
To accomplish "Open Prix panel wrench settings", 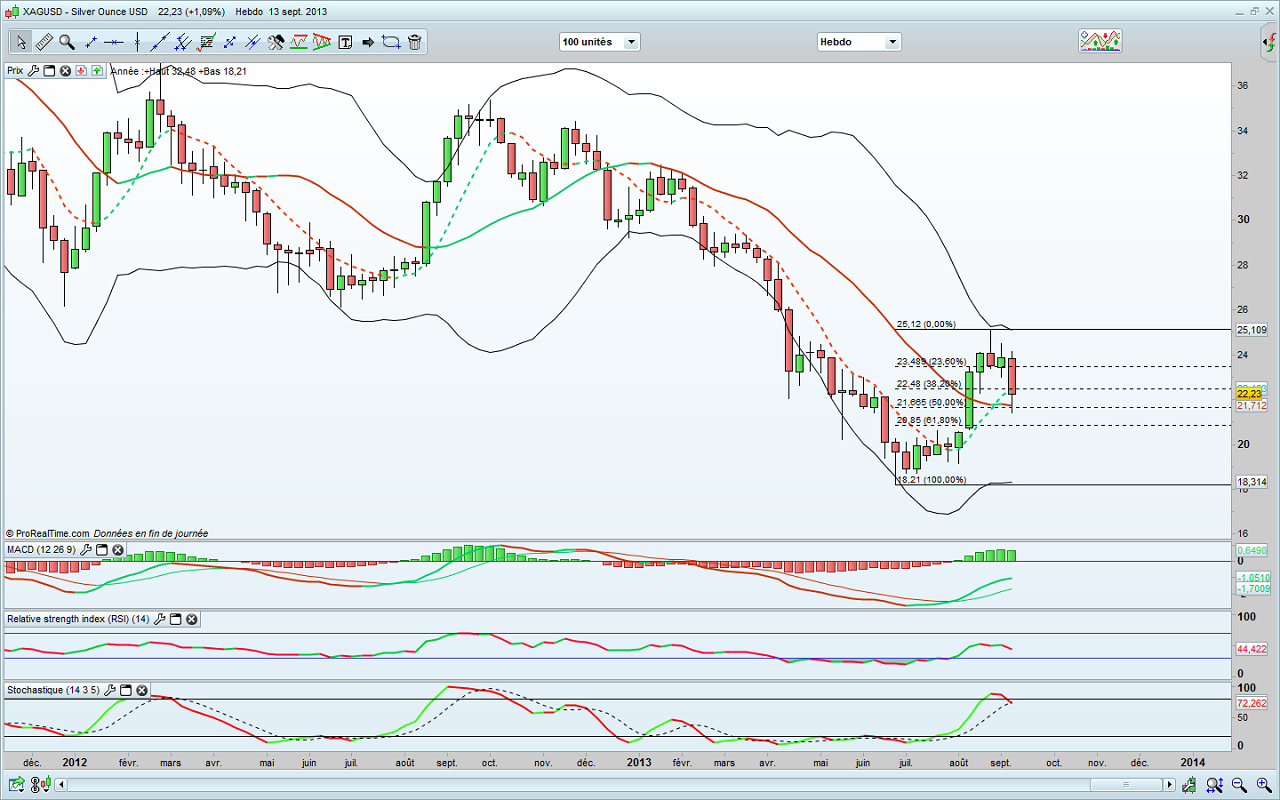I will click(33, 71).
